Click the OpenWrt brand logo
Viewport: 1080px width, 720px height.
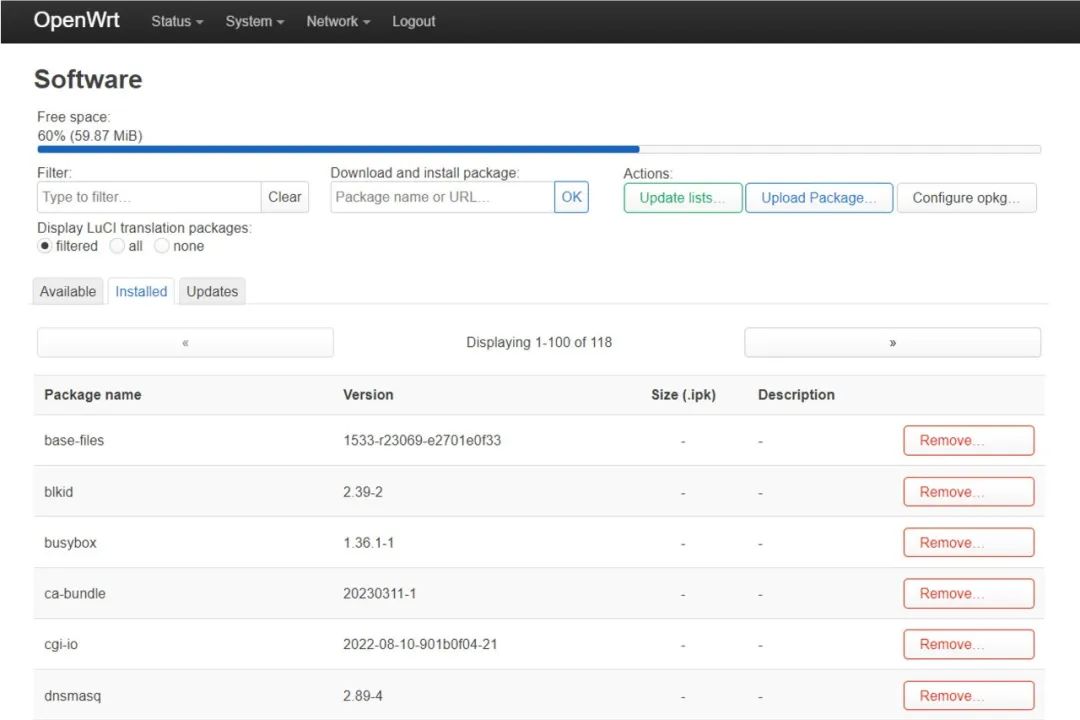tap(77, 20)
